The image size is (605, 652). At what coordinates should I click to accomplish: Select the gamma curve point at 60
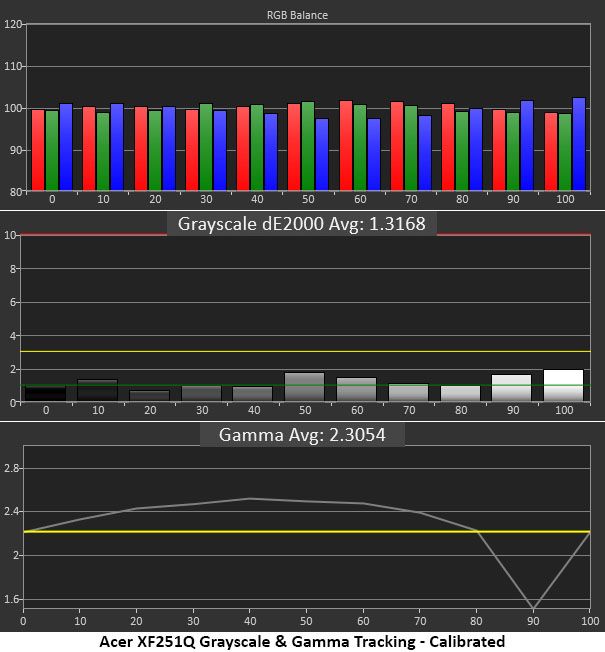(363, 503)
